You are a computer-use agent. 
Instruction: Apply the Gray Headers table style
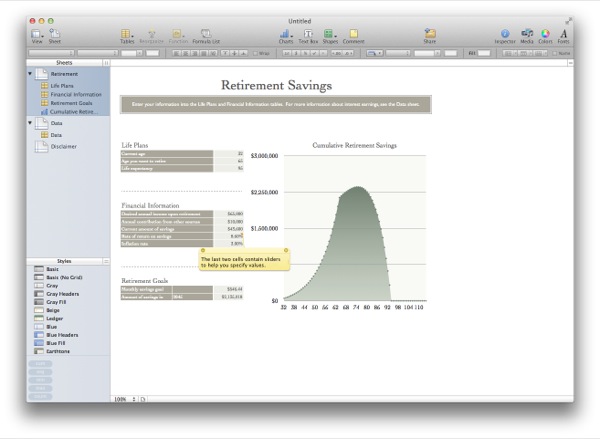point(63,294)
